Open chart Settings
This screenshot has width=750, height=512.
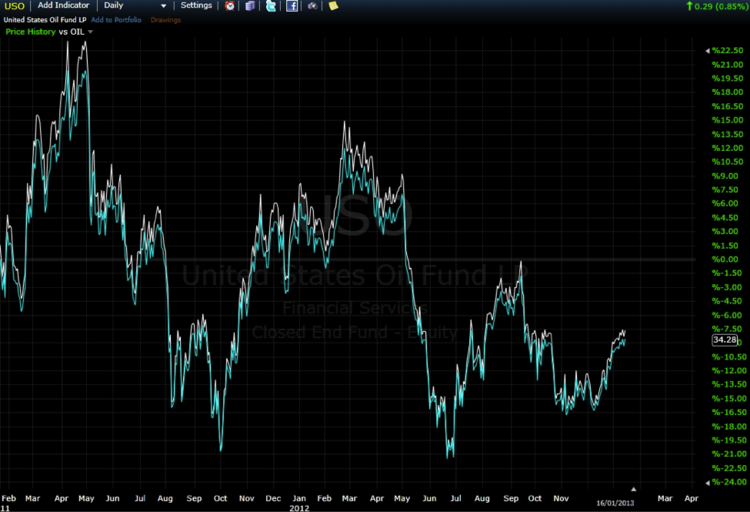point(196,5)
